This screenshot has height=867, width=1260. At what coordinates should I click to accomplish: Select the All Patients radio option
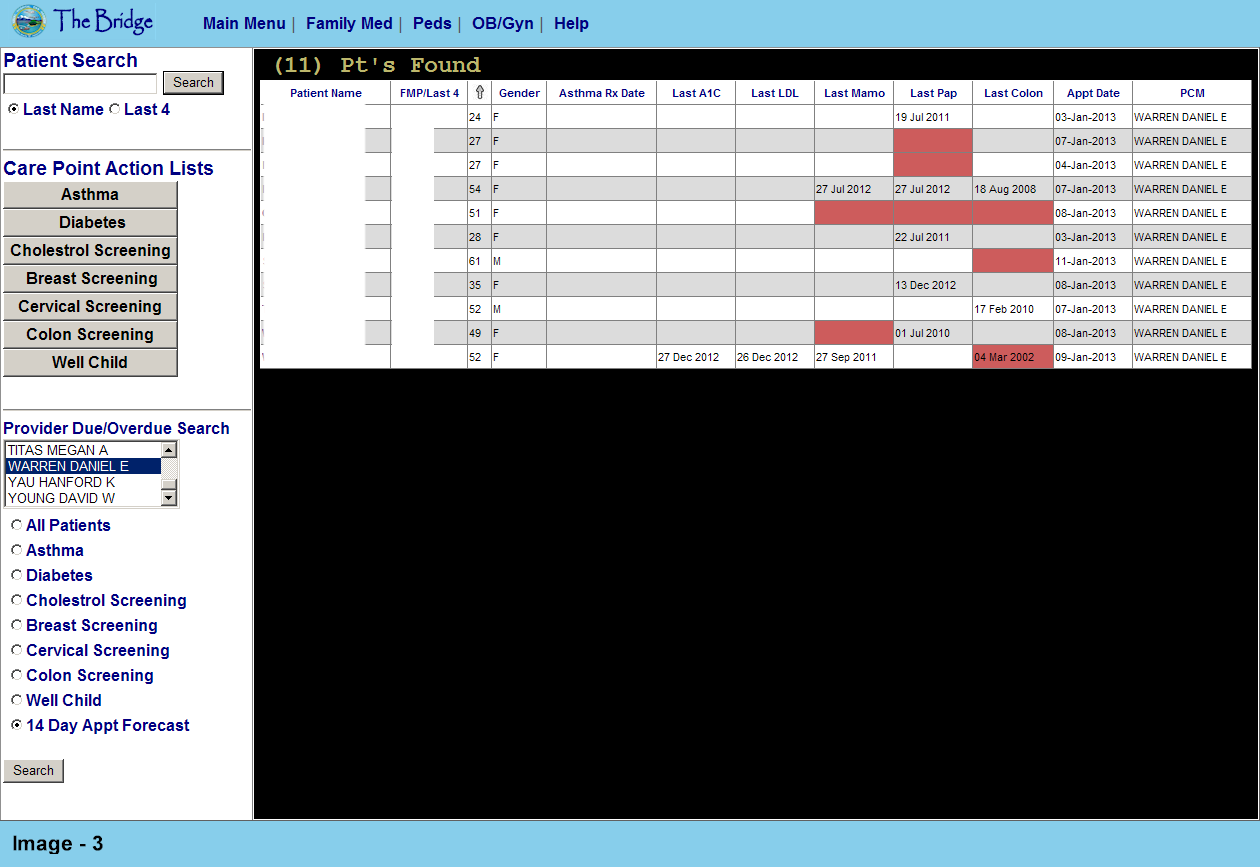pyautogui.click(x=16, y=525)
